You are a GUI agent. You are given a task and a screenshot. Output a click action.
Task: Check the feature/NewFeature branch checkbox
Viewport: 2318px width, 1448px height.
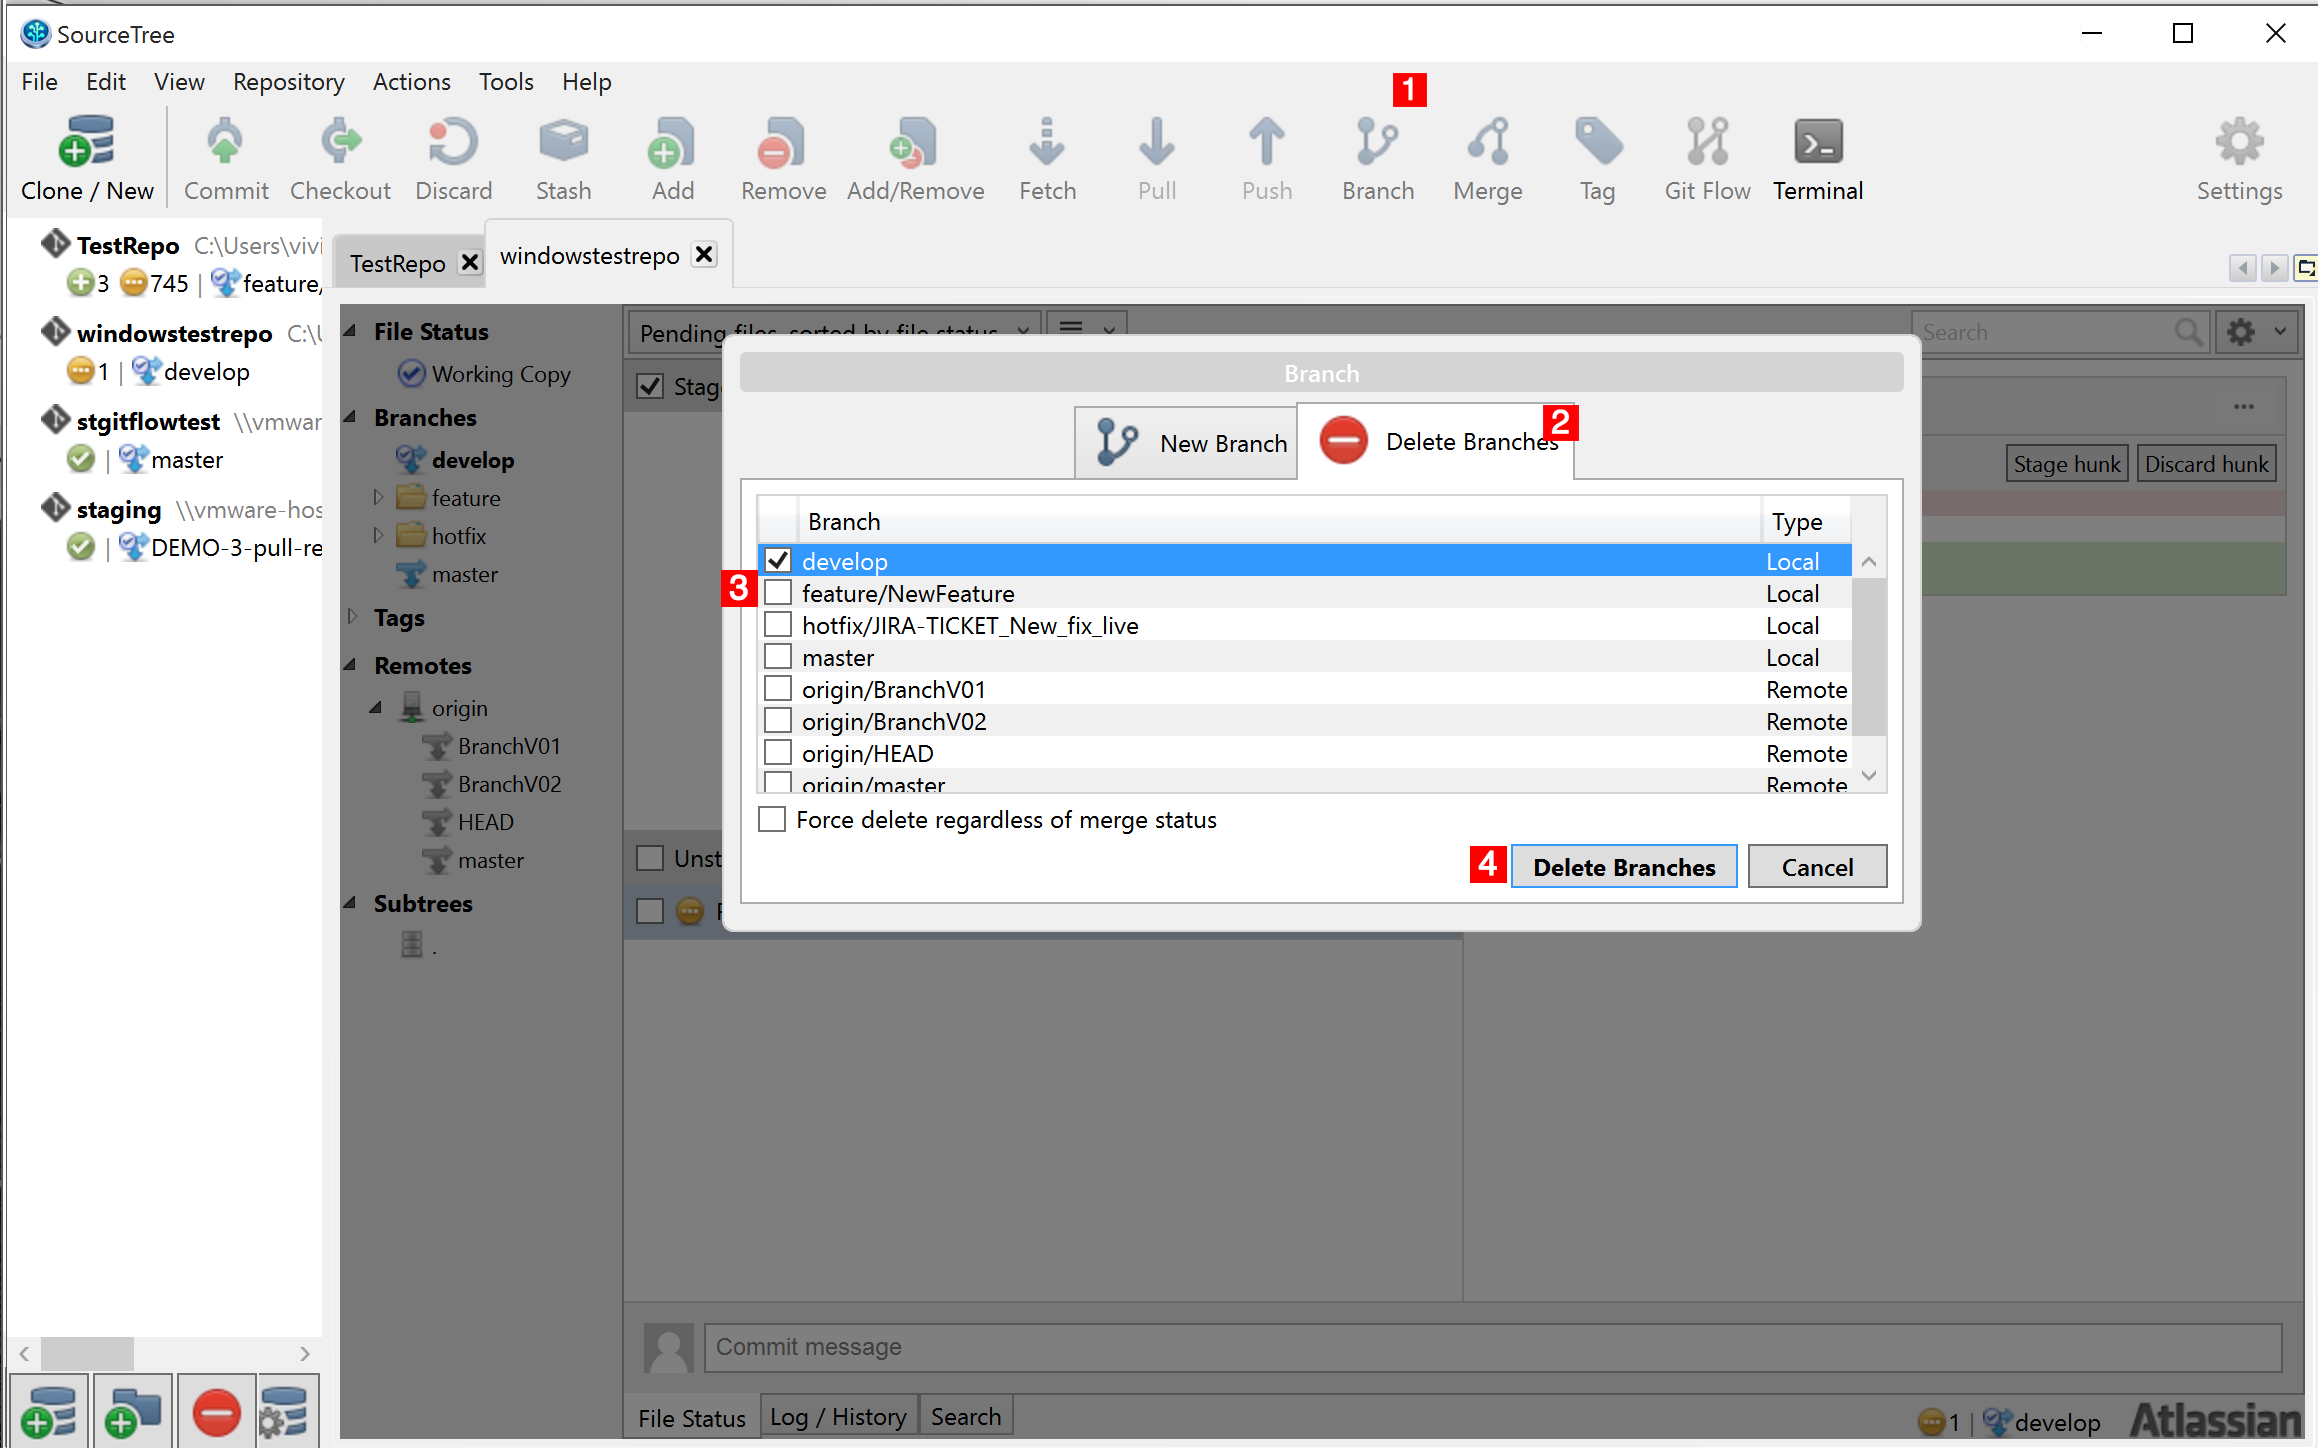click(x=778, y=593)
